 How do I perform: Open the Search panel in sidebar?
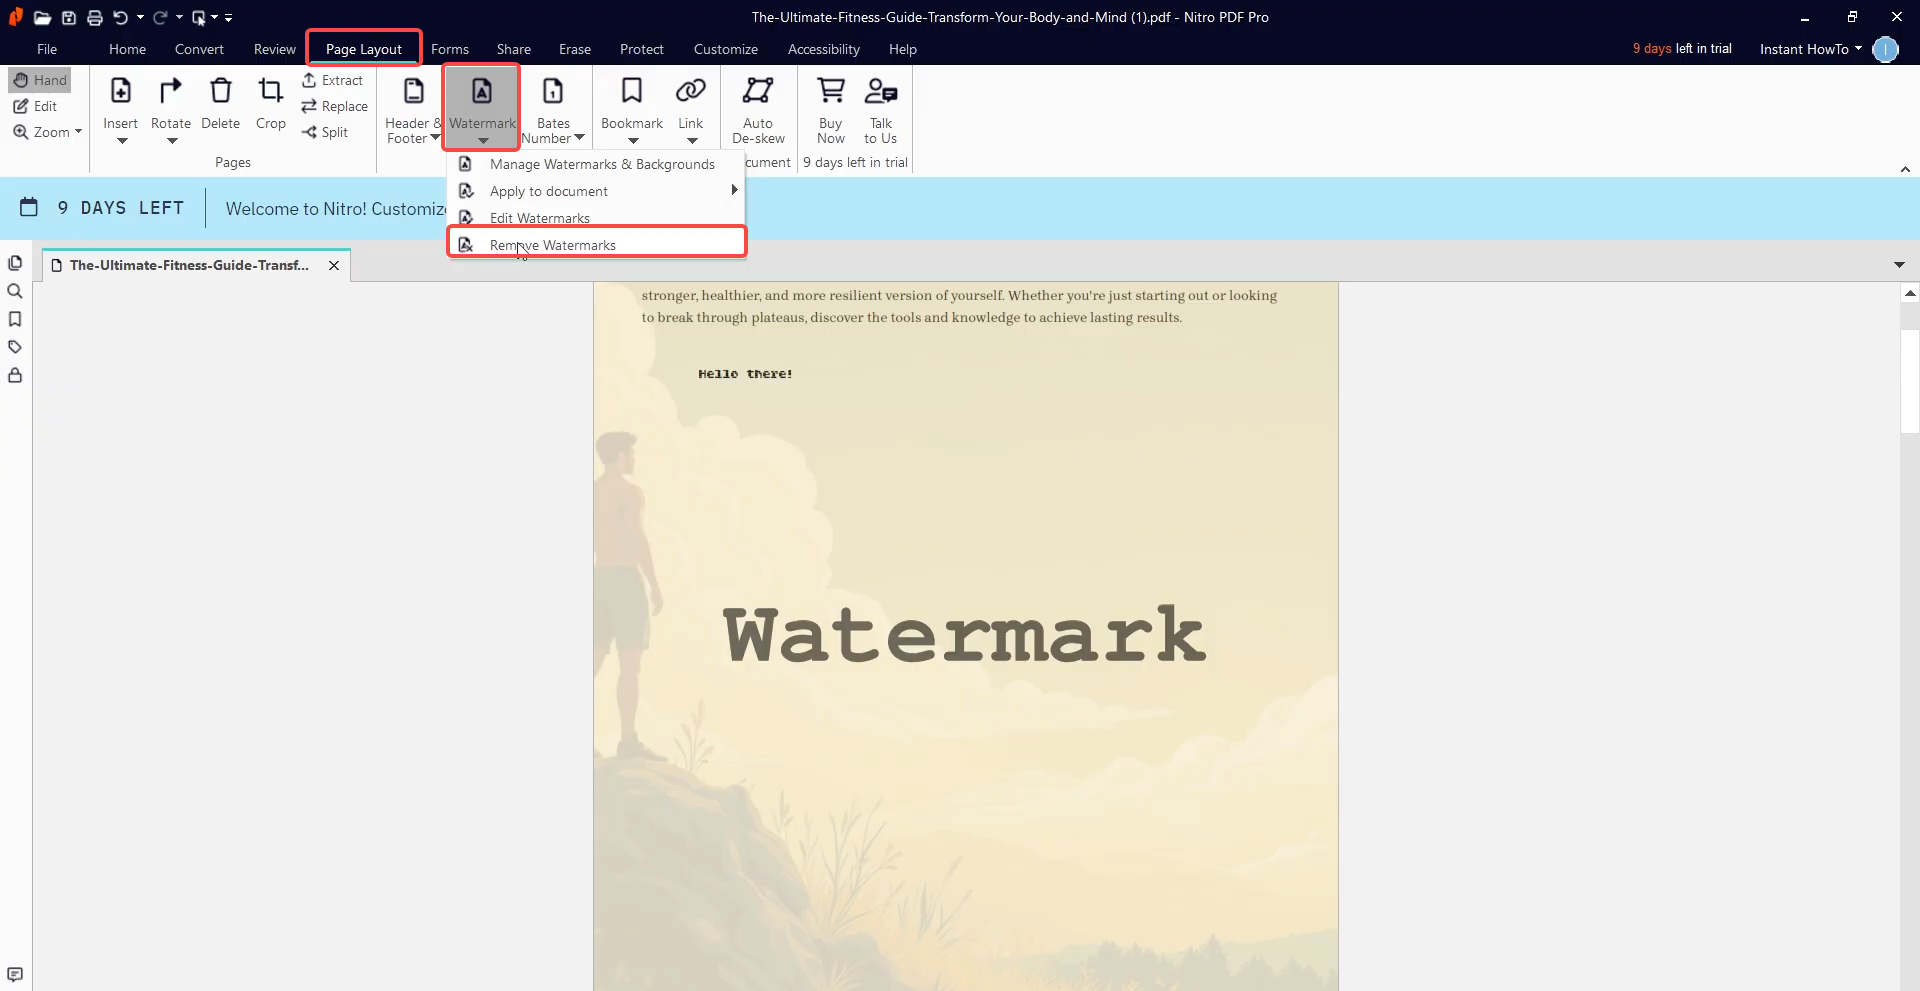(x=15, y=291)
